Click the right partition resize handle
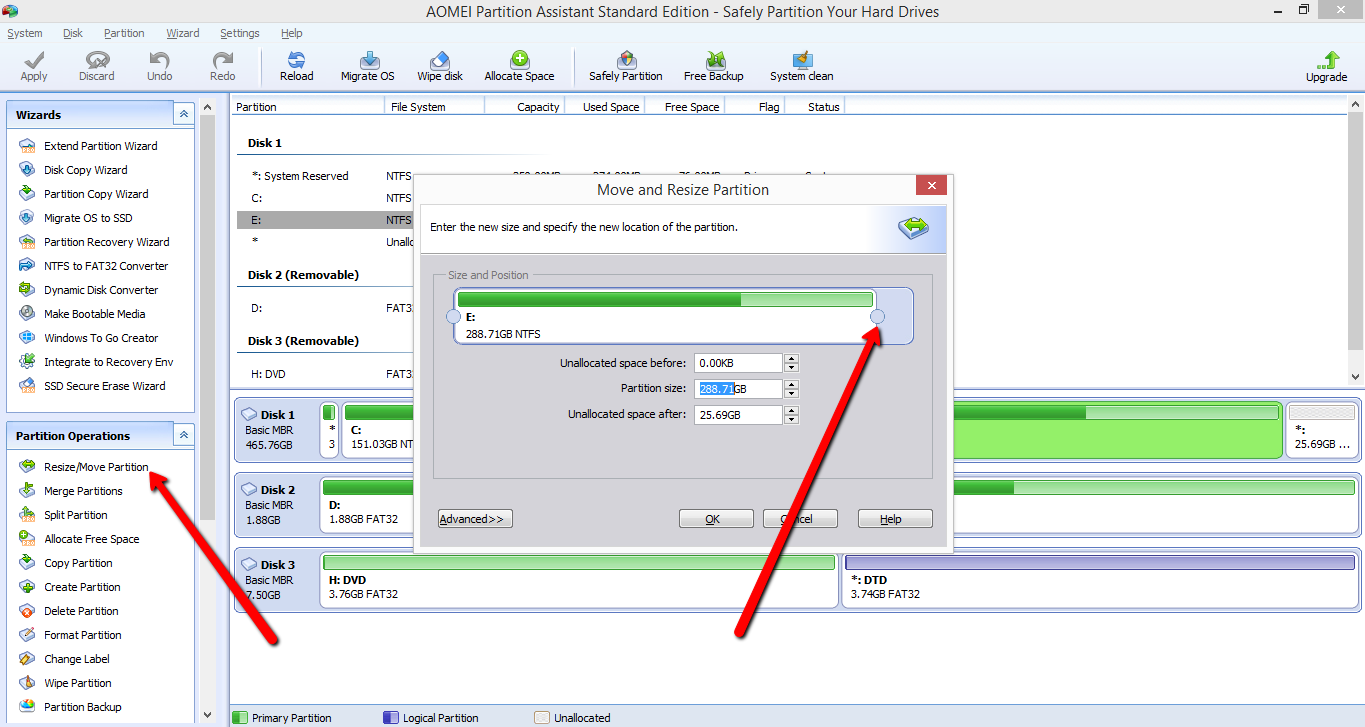1365x727 pixels. [x=878, y=317]
